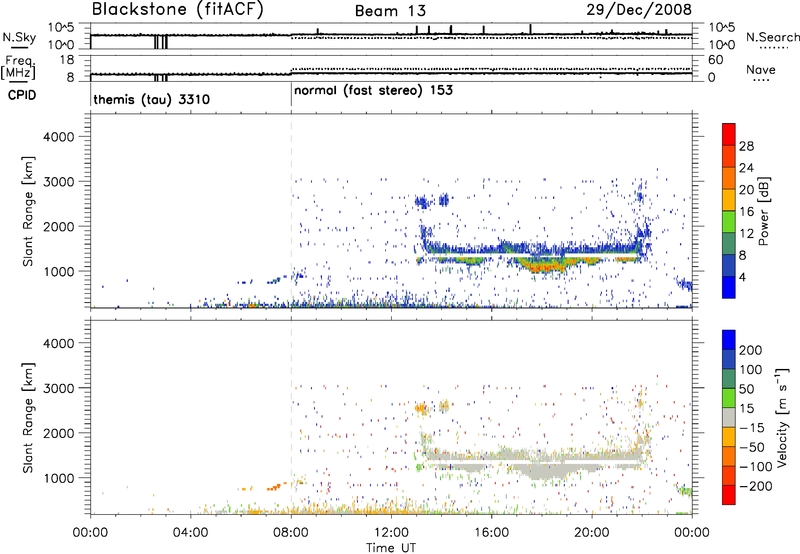The image size is (800, 554).
Task: Click the "Velocity [m s⁻¹]" colorbar title
Action: pyautogui.click(x=782, y=417)
